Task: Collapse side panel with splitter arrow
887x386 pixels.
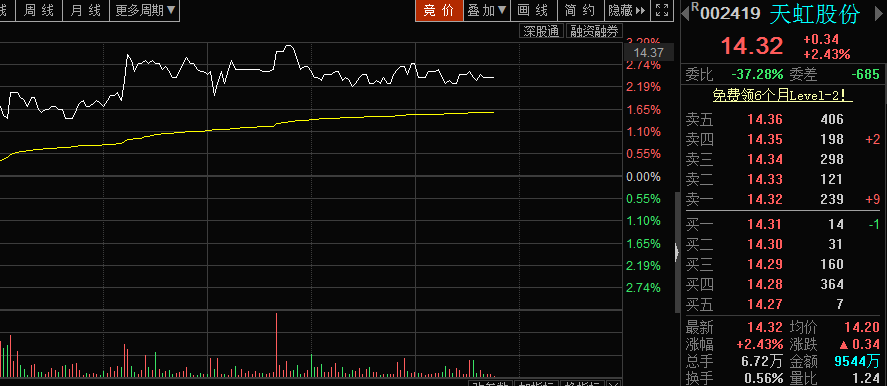Action: tap(677, 252)
